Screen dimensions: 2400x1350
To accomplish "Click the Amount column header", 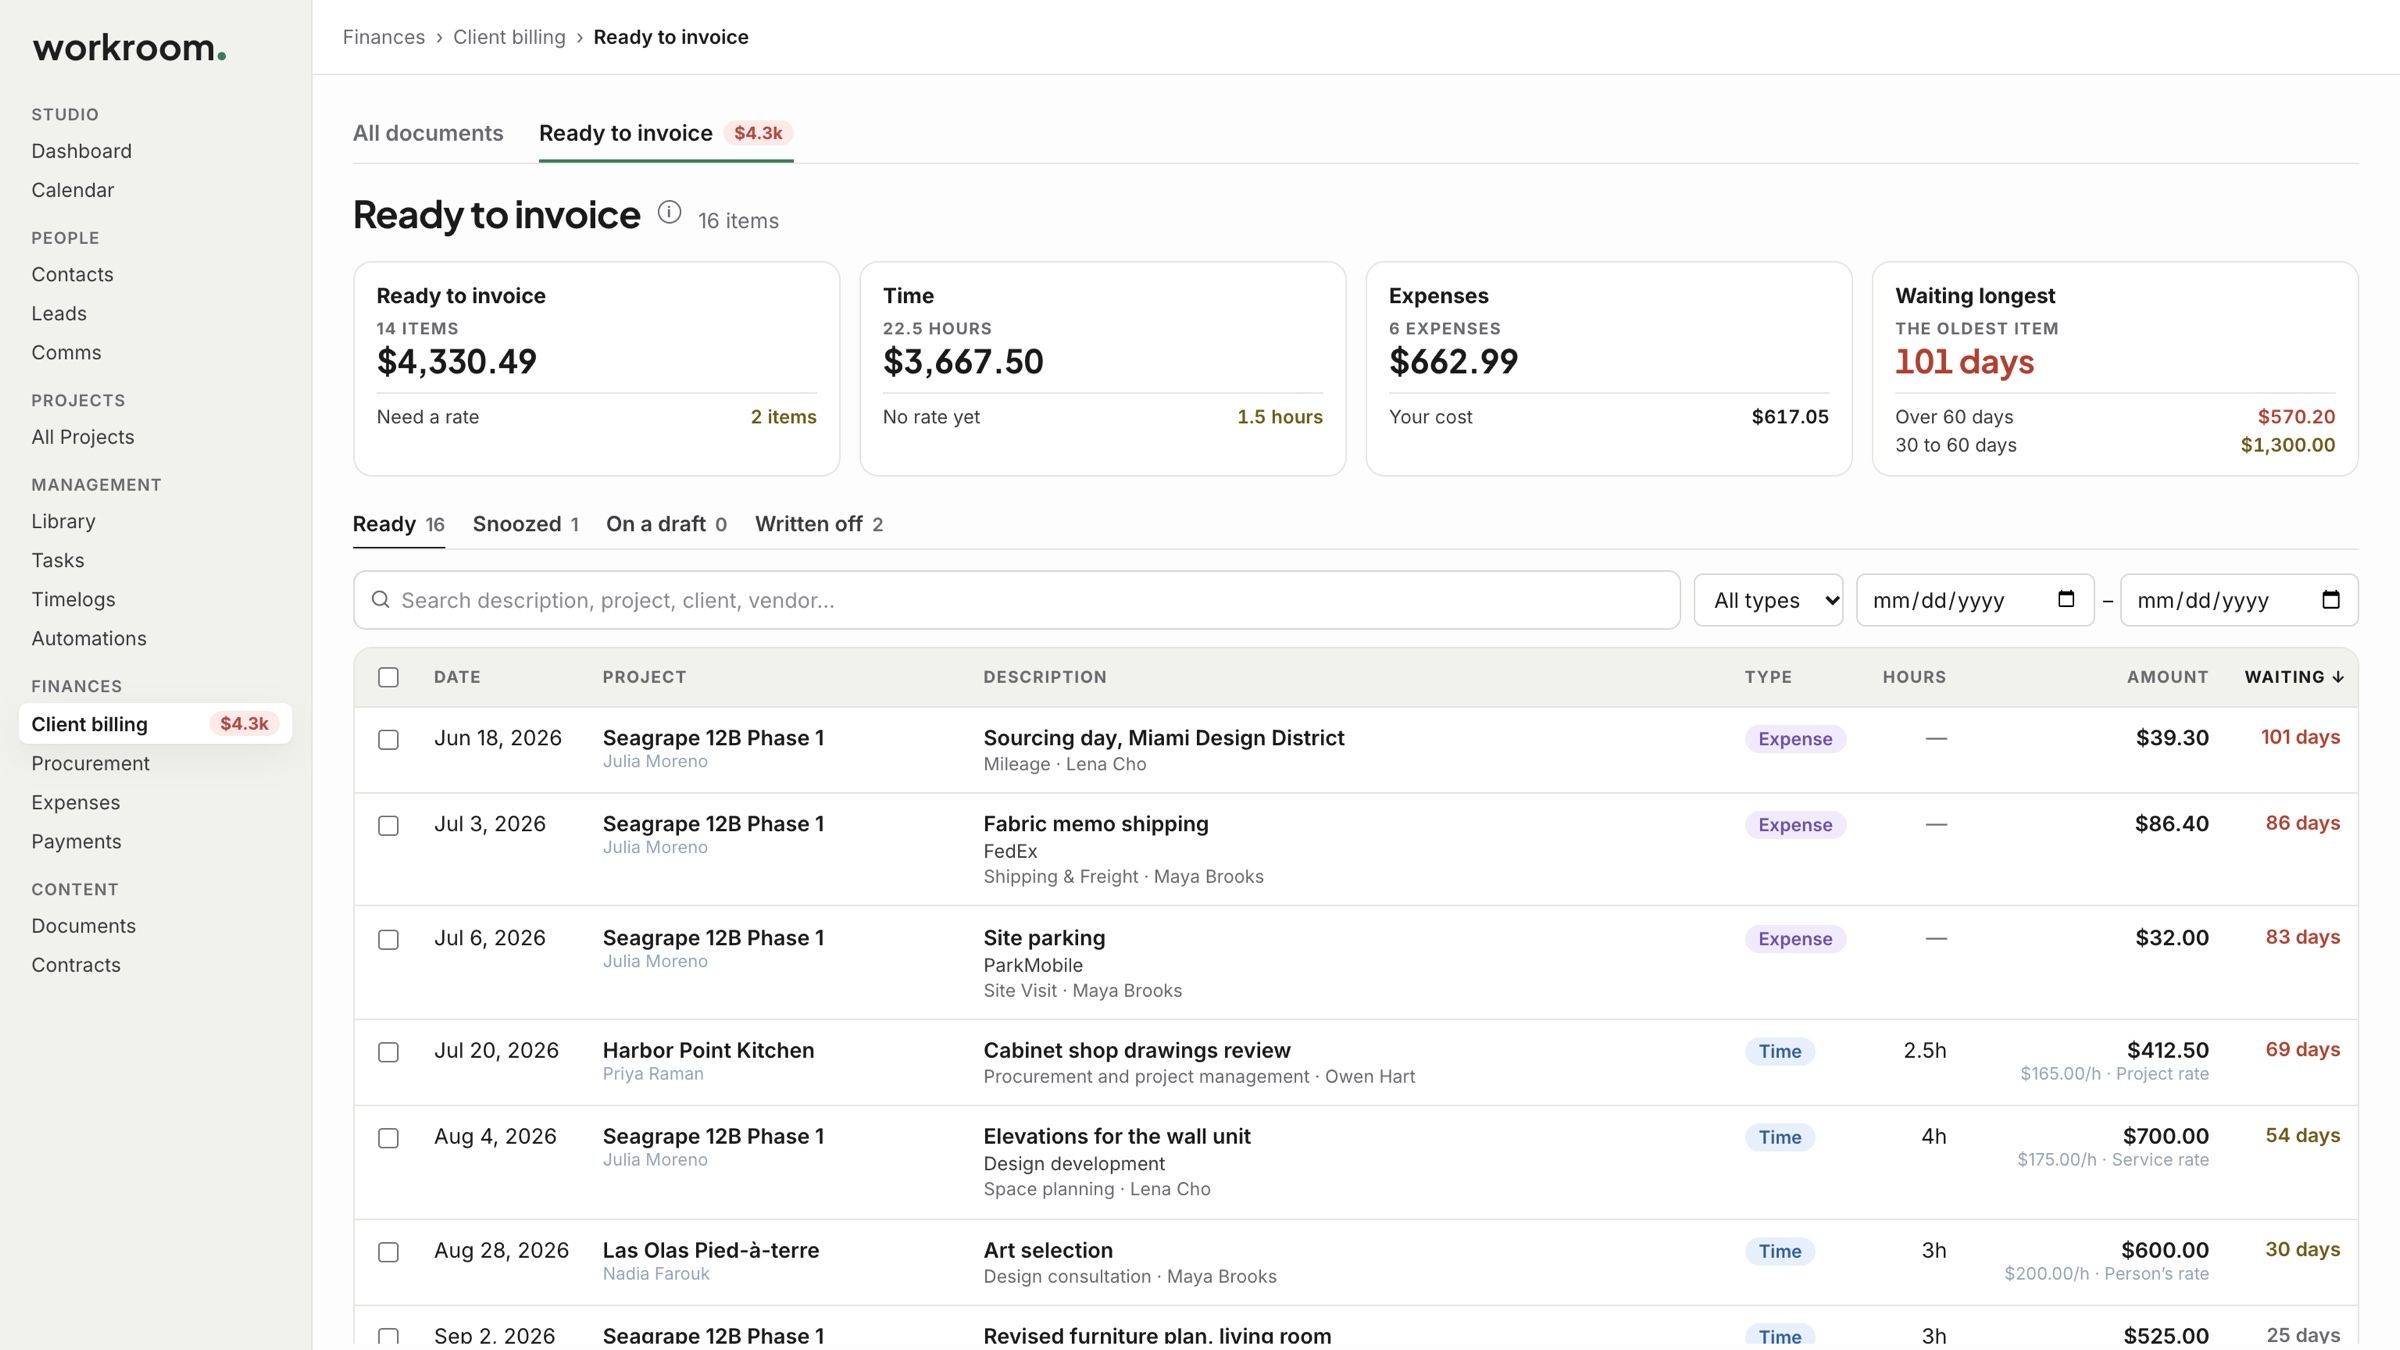I will click(x=2167, y=677).
